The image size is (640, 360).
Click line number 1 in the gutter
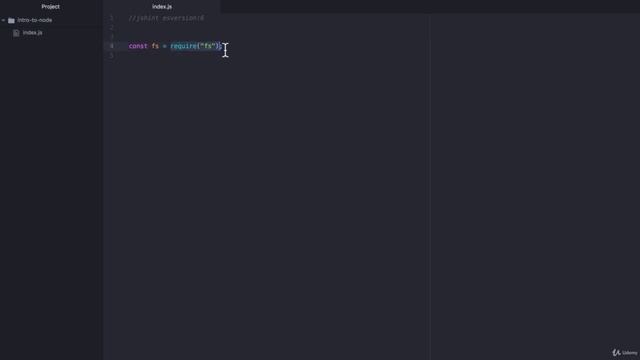[x=112, y=18]
